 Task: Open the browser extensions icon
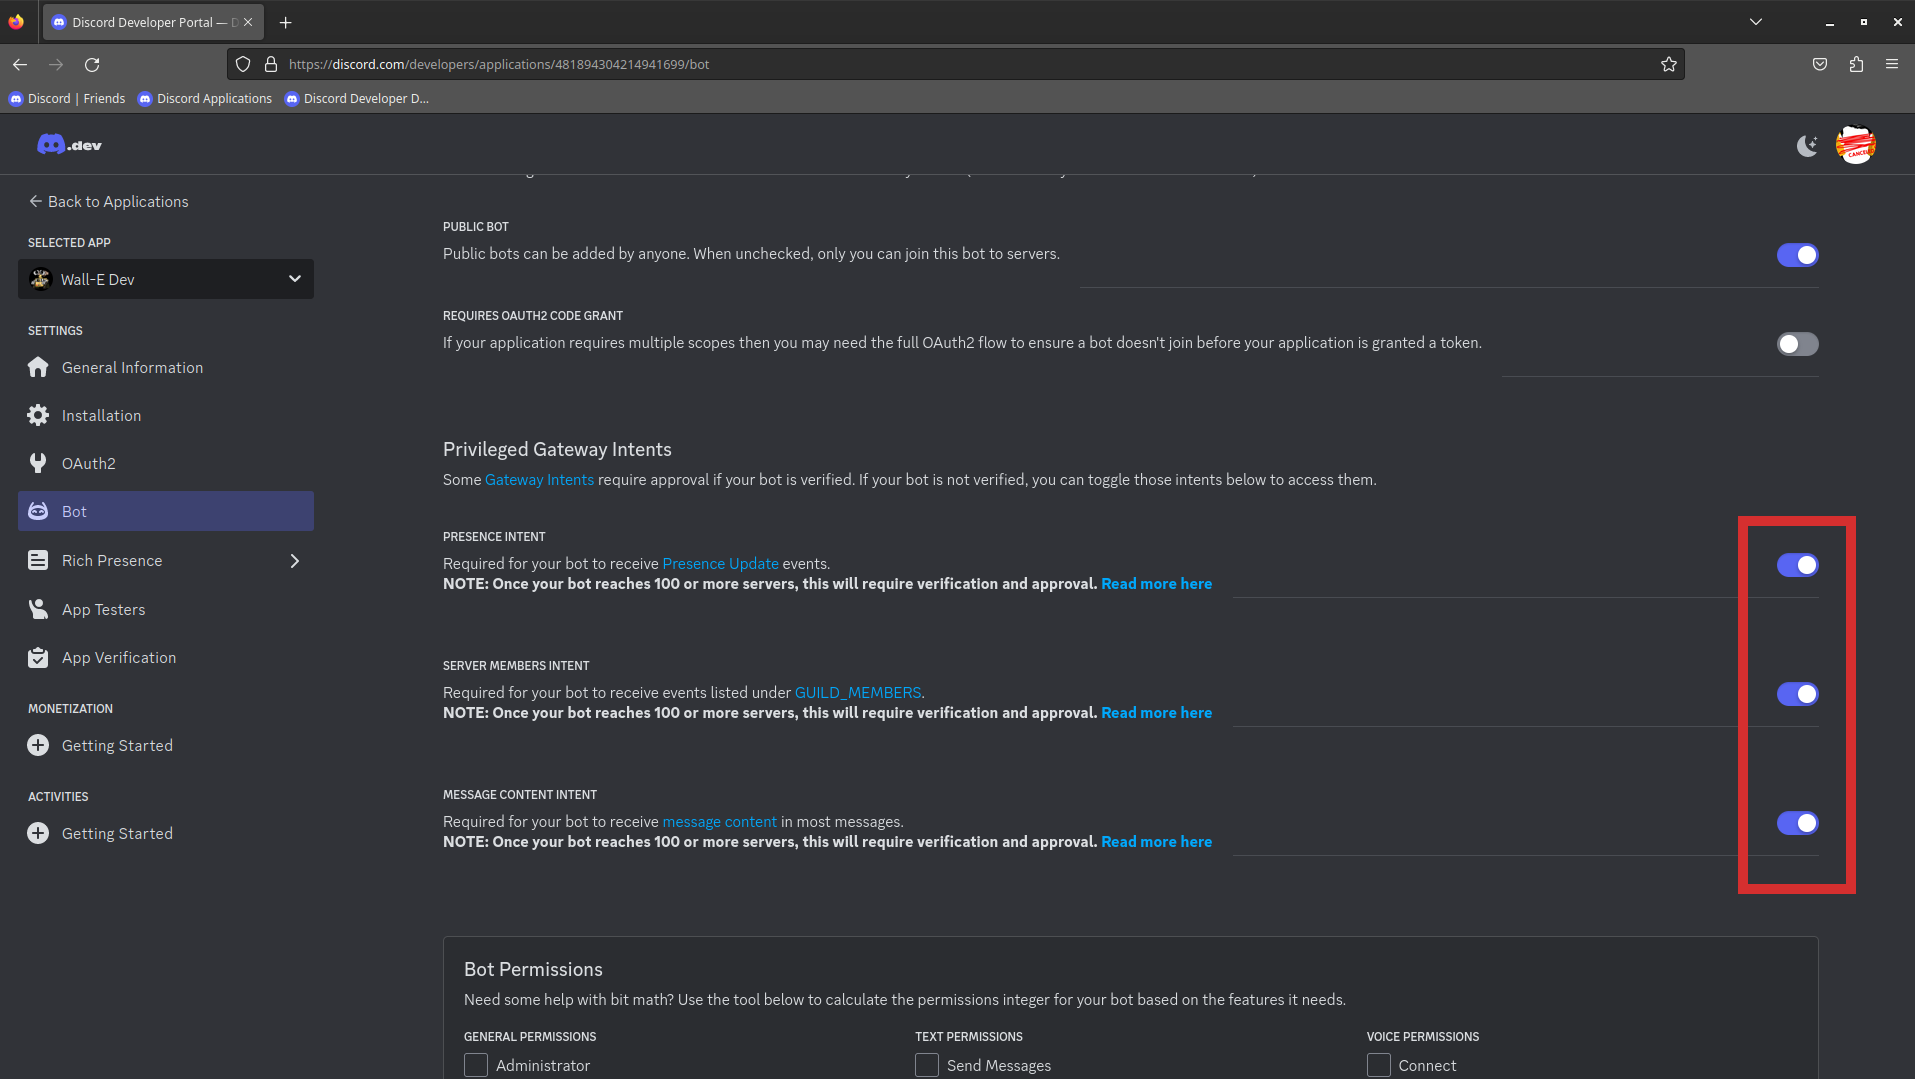click(x=1856, y=64)
